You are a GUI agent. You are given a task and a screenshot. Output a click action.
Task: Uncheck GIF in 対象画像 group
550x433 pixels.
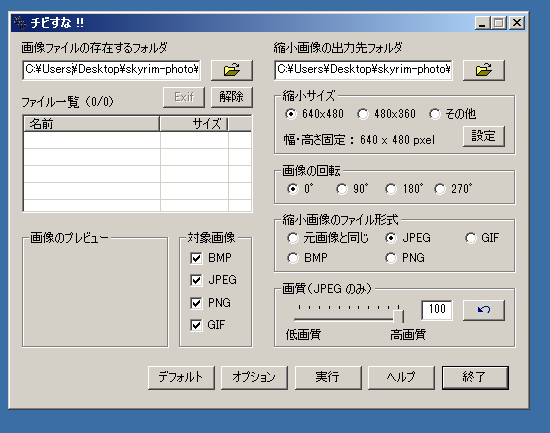click(x=207, y=325)
